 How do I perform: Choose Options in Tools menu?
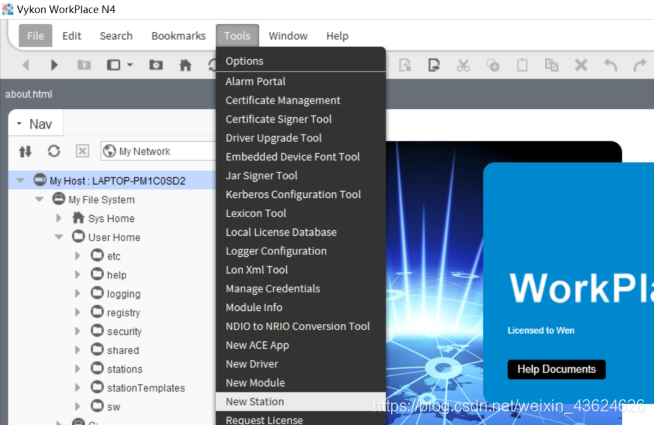(301, 61)
